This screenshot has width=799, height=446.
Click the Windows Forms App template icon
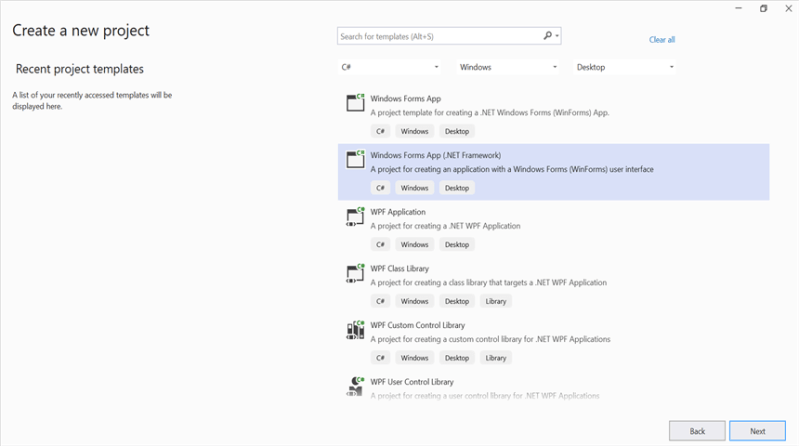[x=355, y=102]
